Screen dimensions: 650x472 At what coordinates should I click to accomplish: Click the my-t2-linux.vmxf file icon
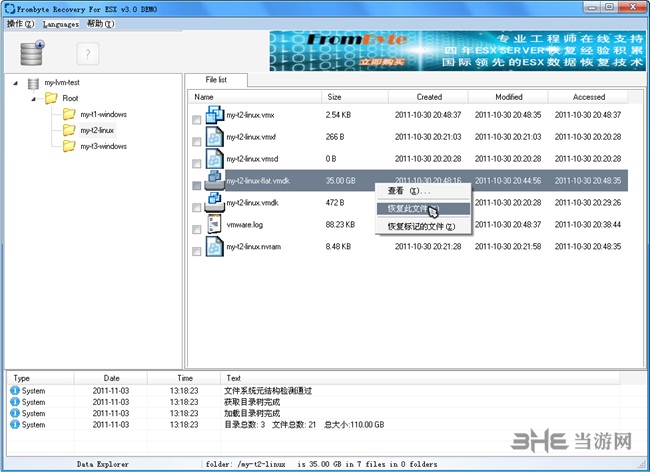click(x=215, y=137)
